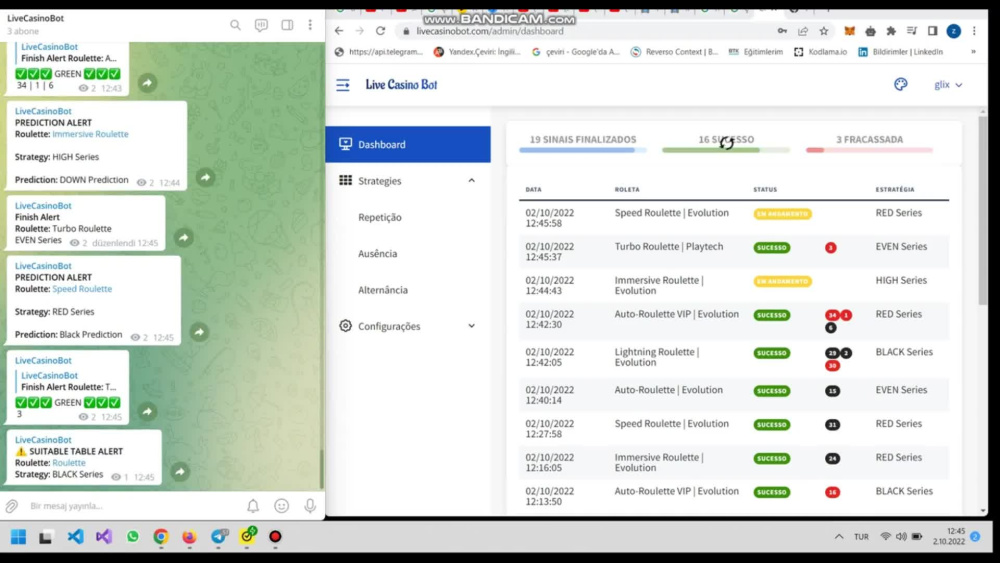The image size is (1000, 563).
Task: Click the Immersive Roulette link in Telegram
Action: tap(90, 134)
